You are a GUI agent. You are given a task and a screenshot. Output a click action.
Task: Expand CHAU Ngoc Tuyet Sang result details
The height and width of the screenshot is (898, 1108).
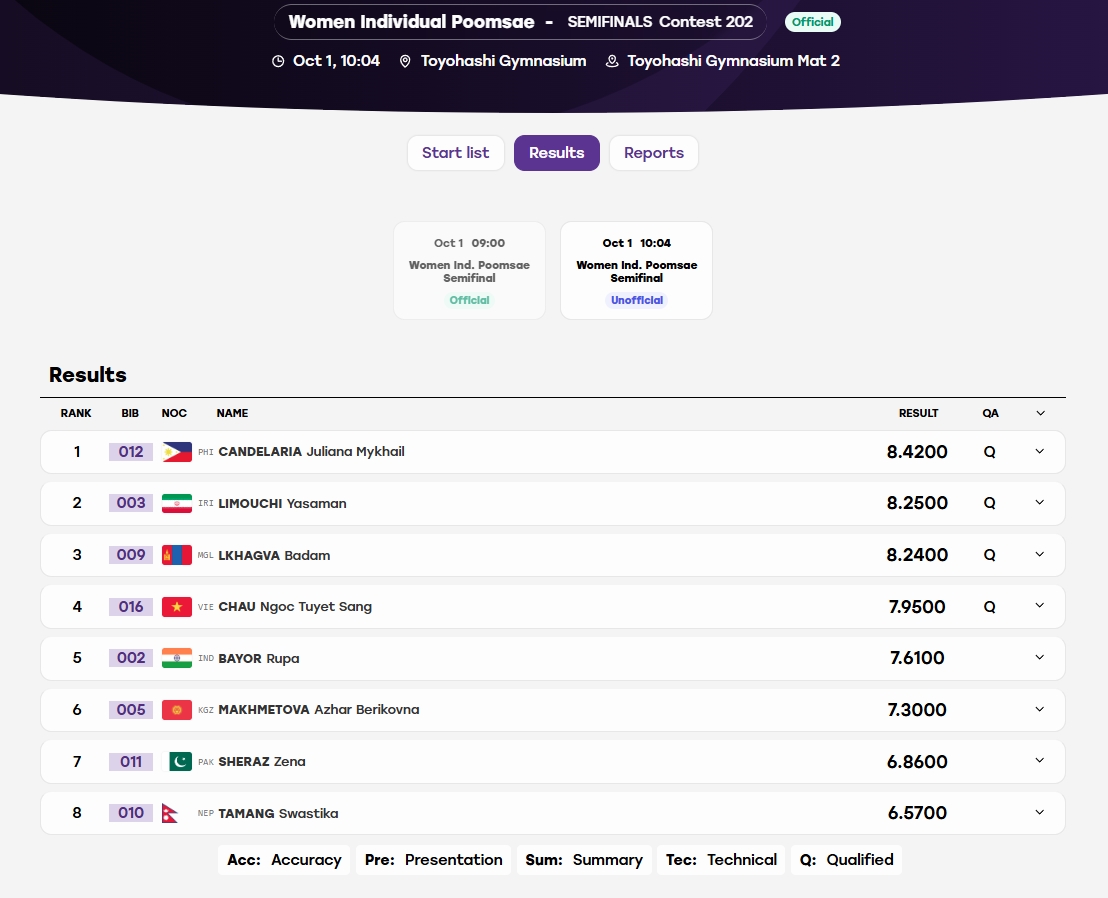1039,605
